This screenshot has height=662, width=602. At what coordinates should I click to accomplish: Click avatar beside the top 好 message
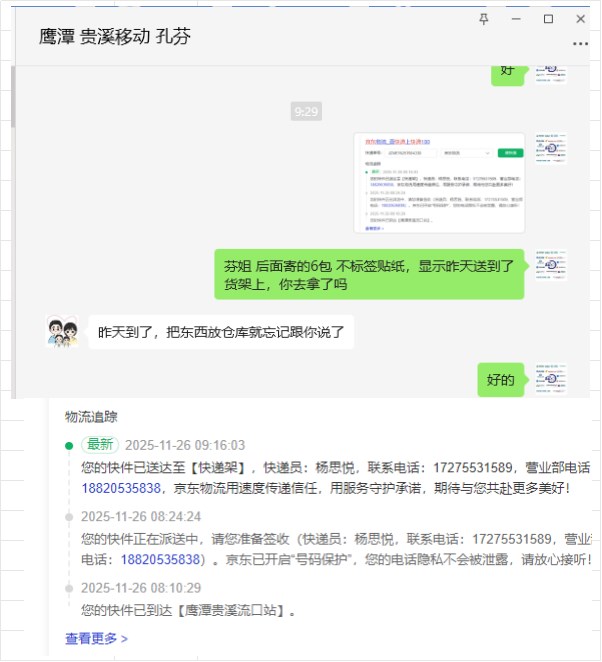pyautogui.click(x=551, y=74)
